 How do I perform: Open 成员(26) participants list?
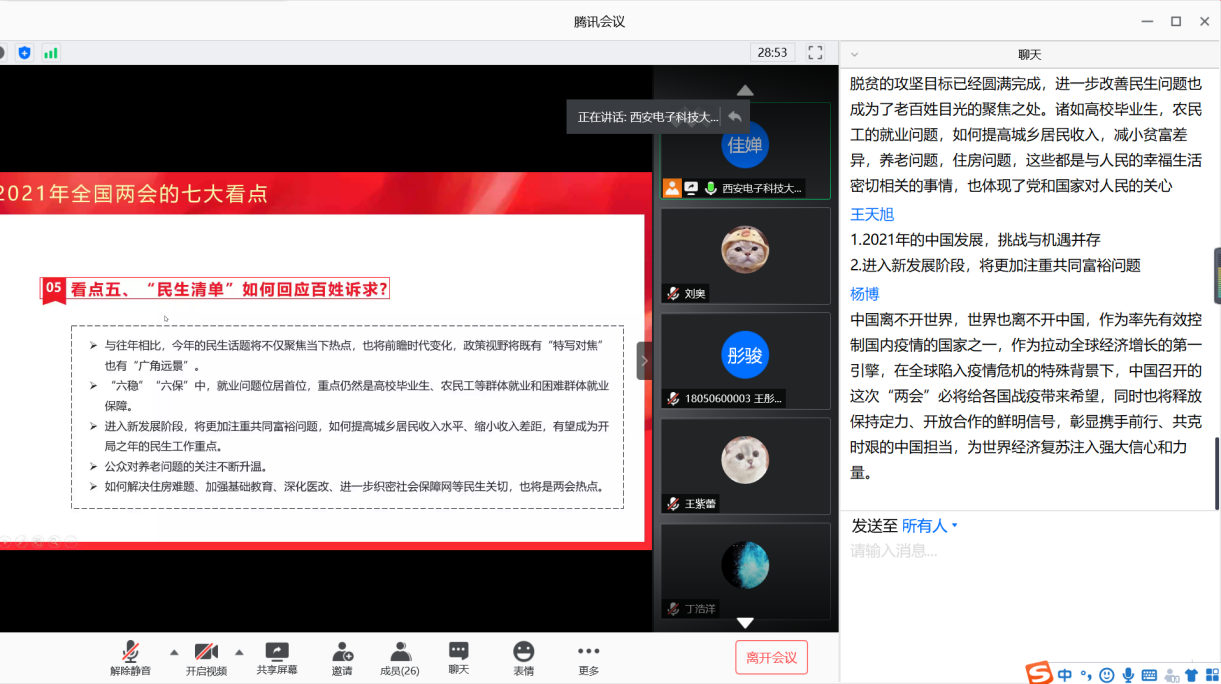click(x=400, y=658)
